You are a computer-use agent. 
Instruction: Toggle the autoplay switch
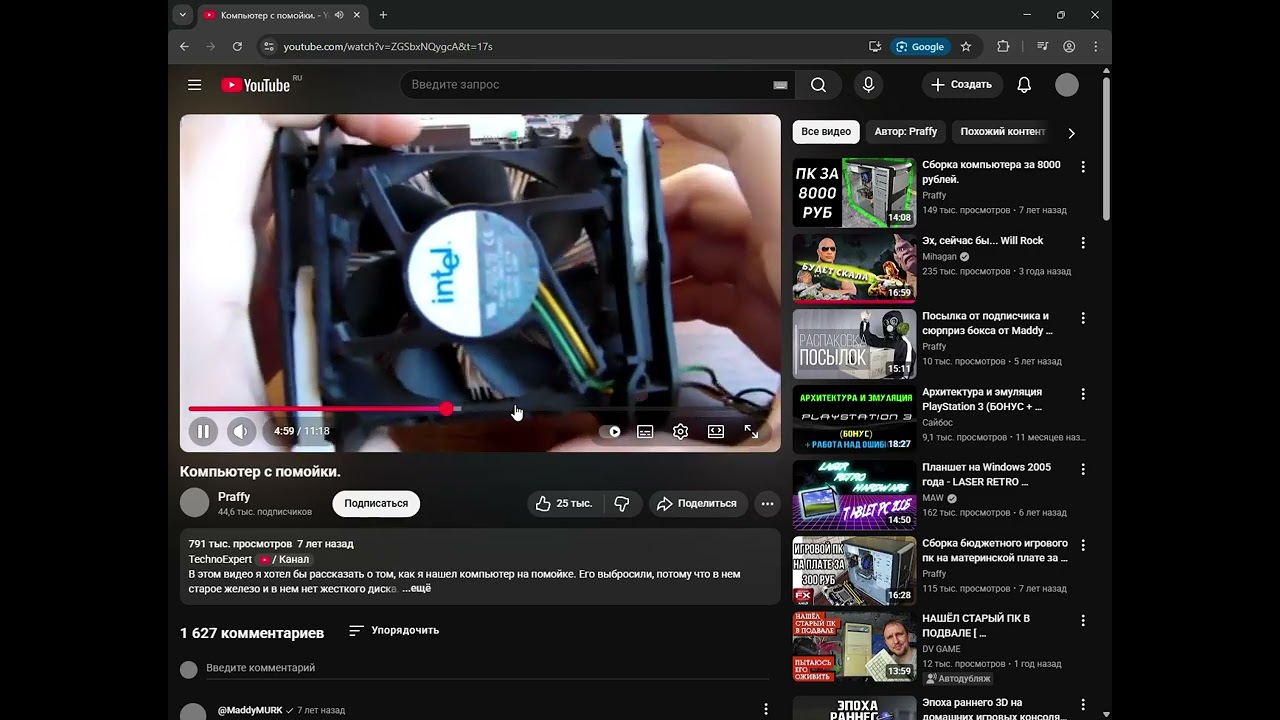[x=610, y=431]
